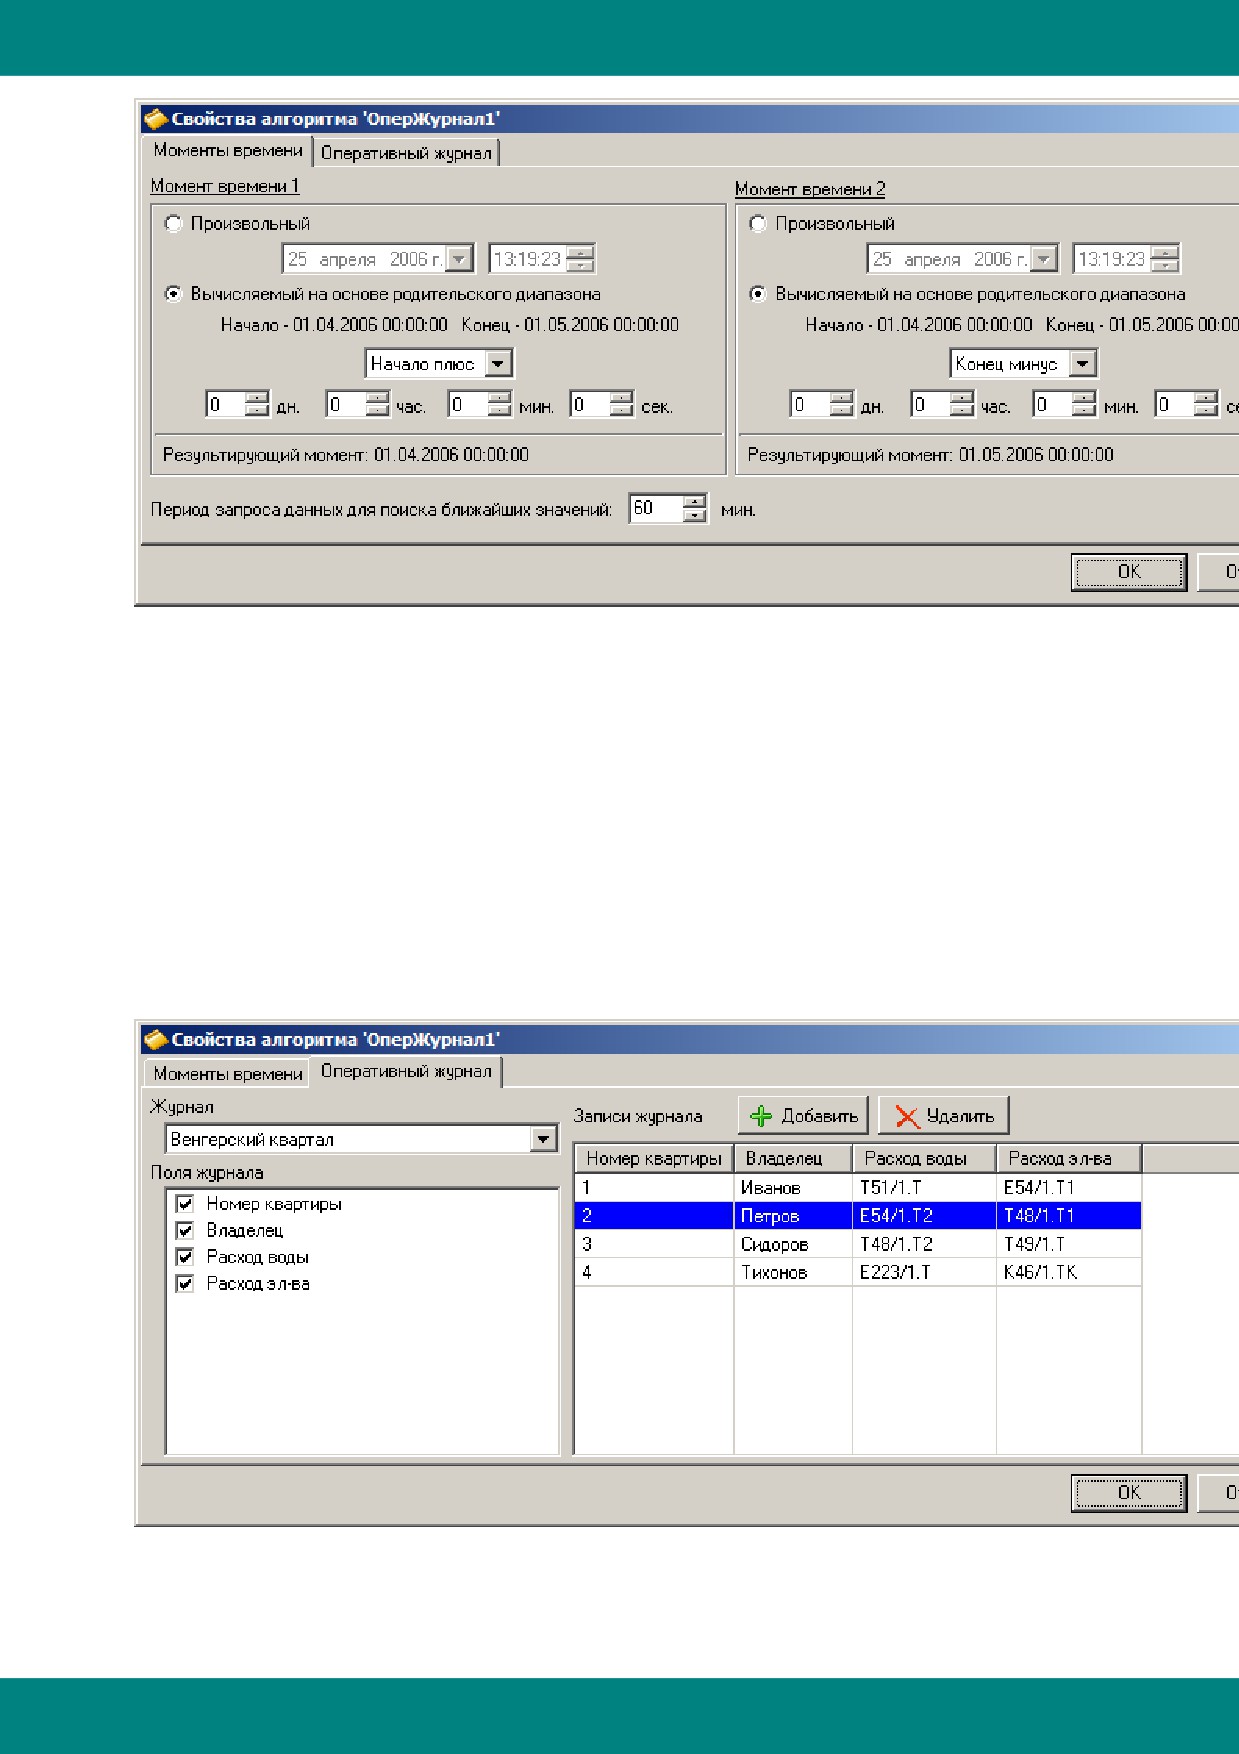Screen dimensions: 1239x1754
Task: Toggle 'Расход эл-ва' journal field checkbox
Action: (x=184, y=1283)
